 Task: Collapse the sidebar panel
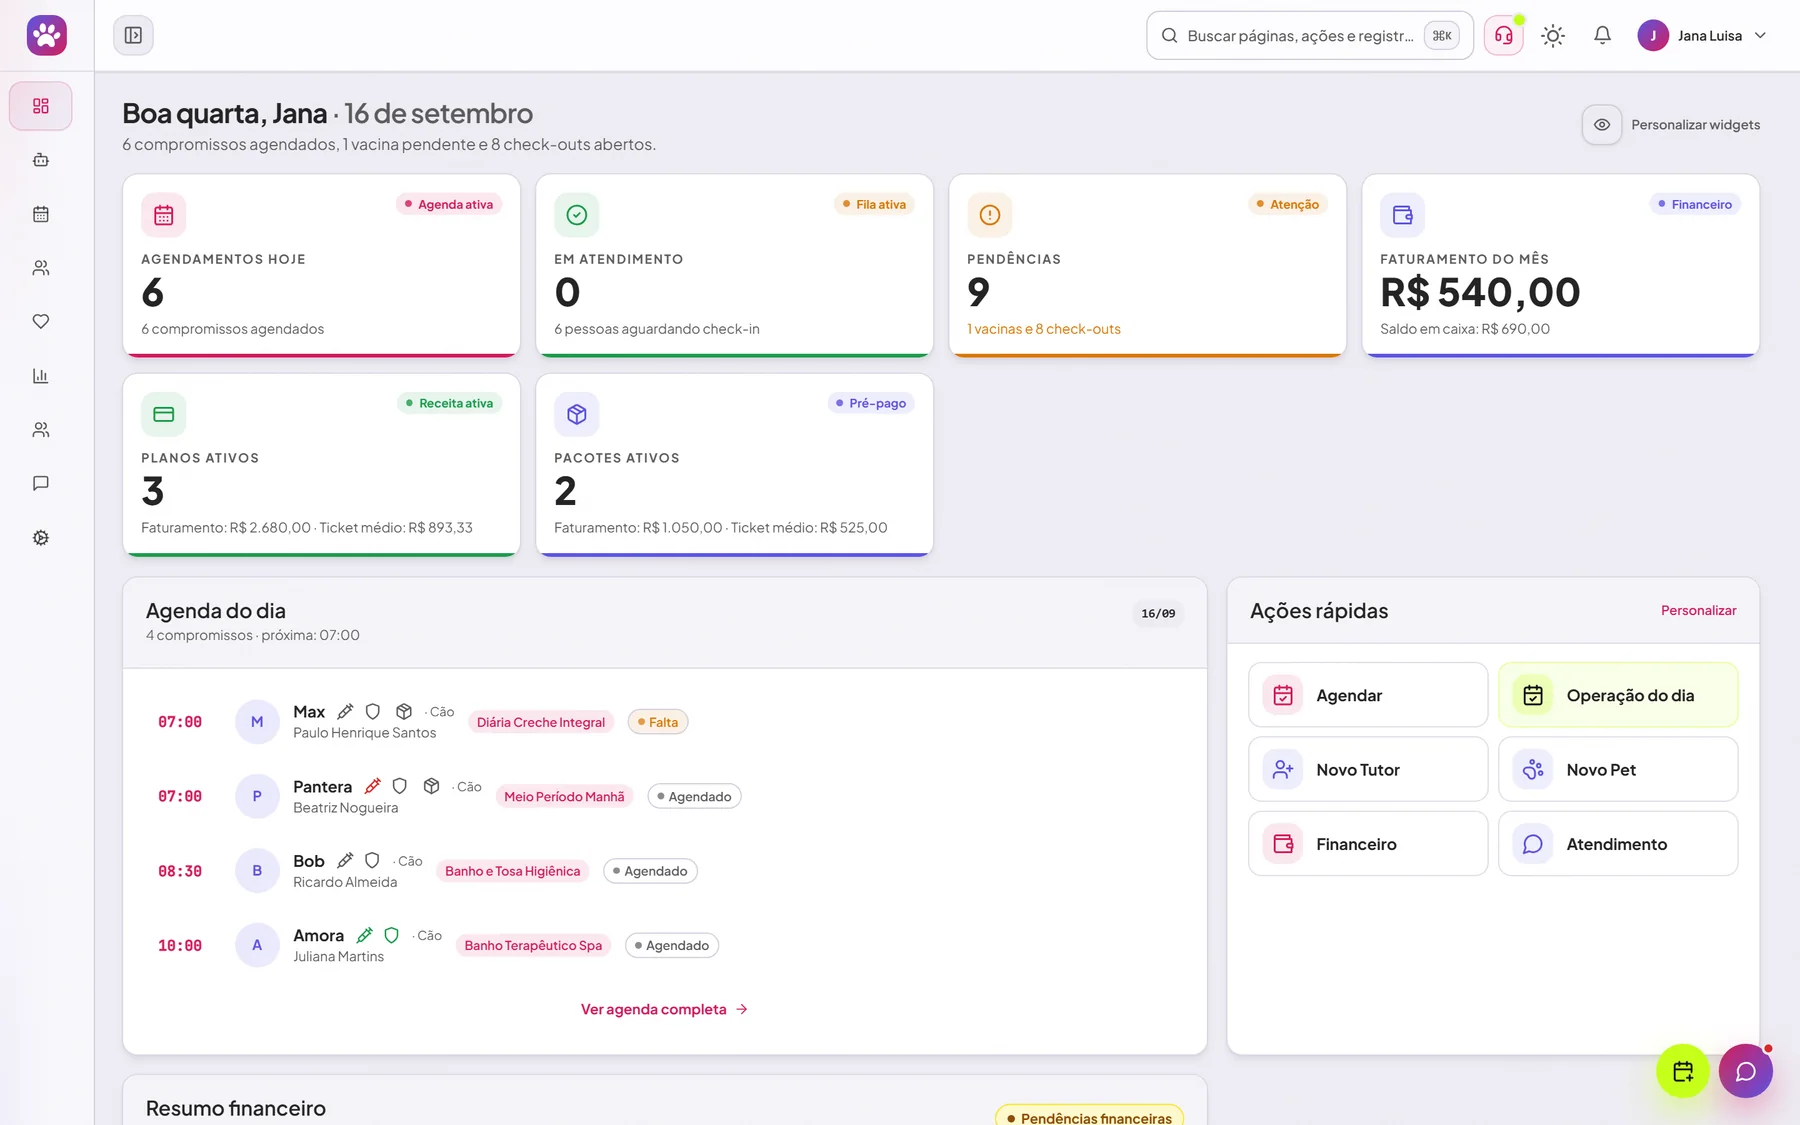pyautogui.click(x=133, y=35)
